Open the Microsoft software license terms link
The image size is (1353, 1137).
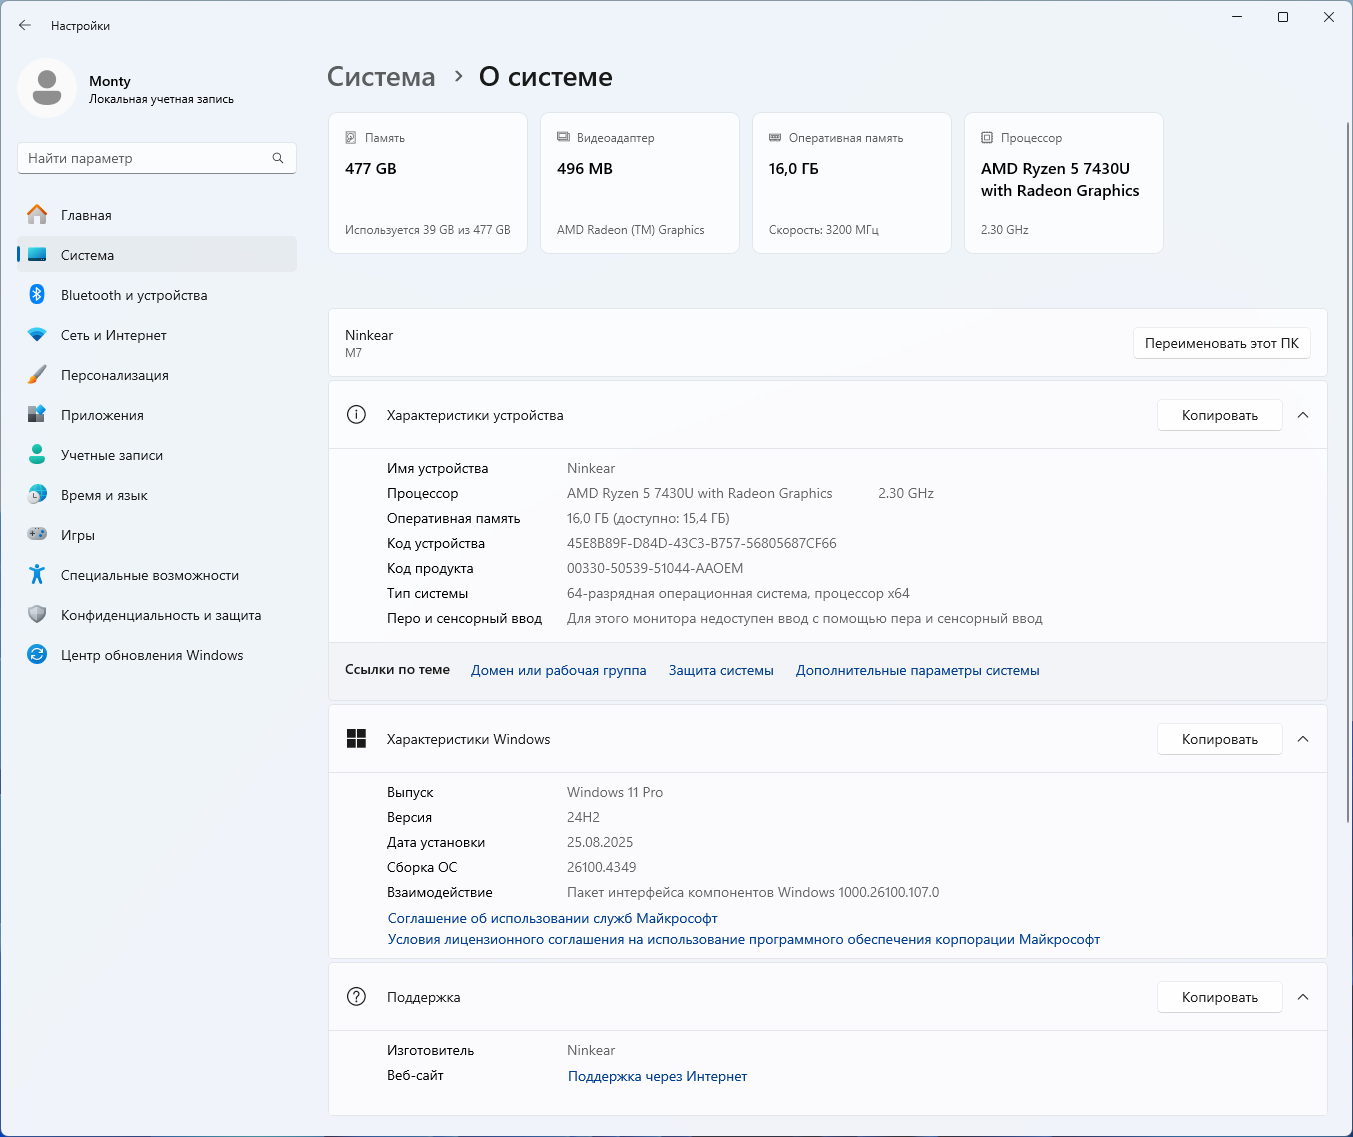point(743,939)
